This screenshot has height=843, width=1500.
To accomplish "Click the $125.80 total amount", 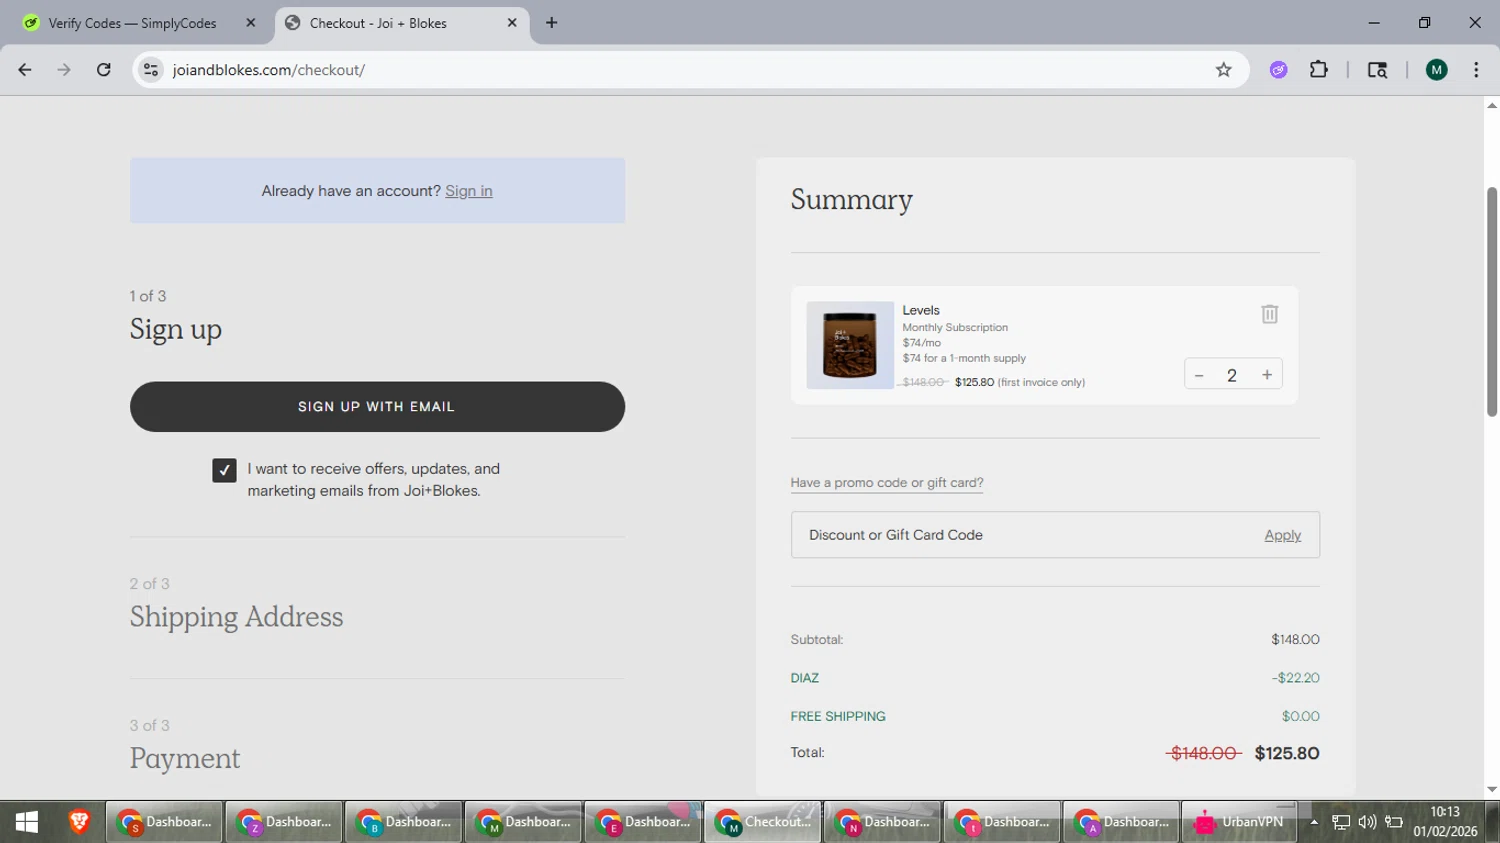I will click(x=1287, y=754).
